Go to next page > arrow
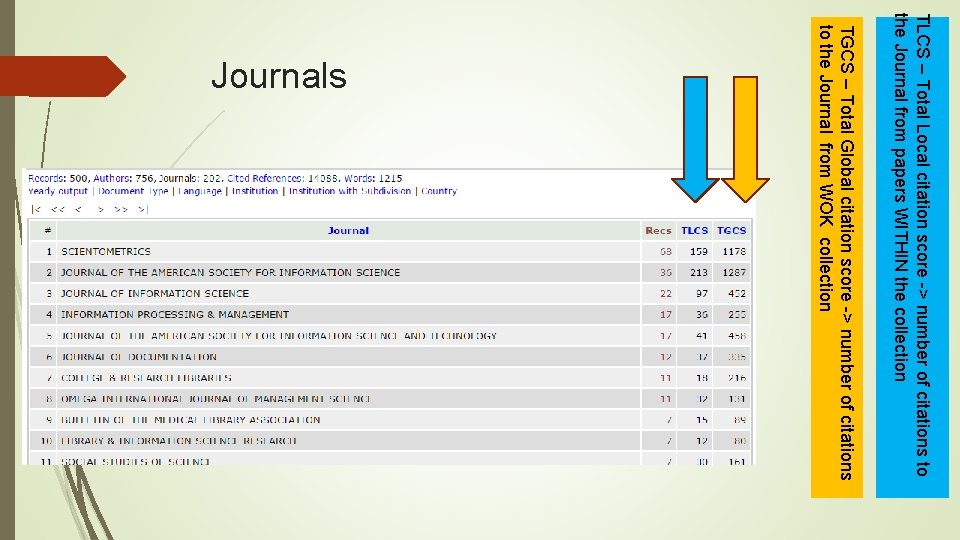Viewport: 960px width, 540px height. click(x=100, y=209)
